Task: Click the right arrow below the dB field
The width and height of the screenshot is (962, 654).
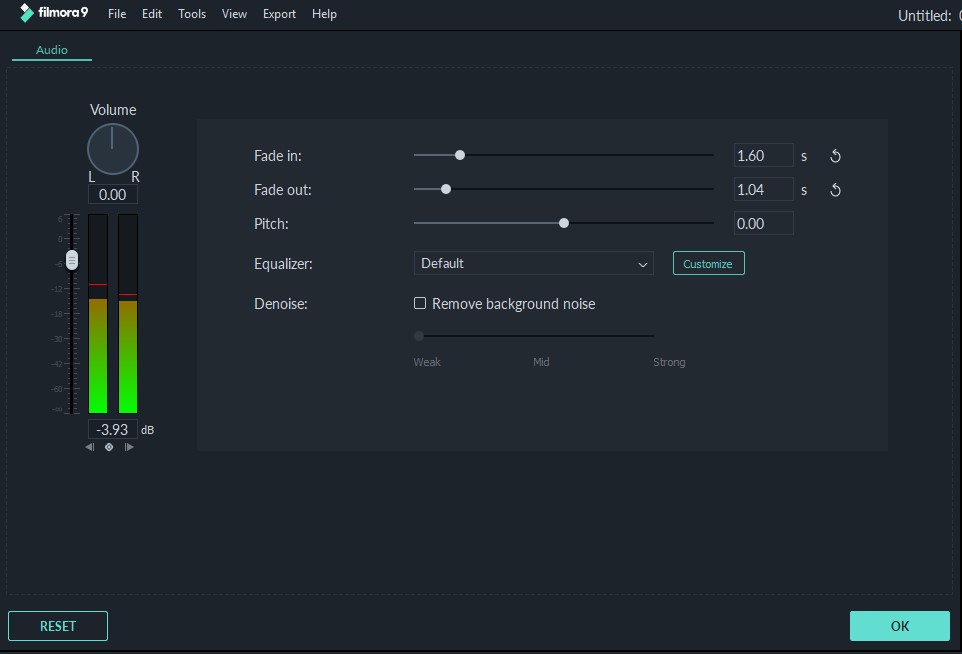Action: click(129, 447)
